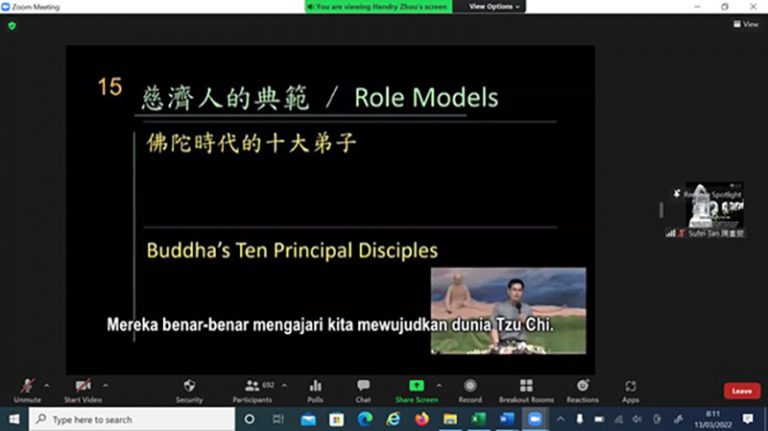
Task: Click the Sufei Tan video thumbnail
Action: click(714, 205)
